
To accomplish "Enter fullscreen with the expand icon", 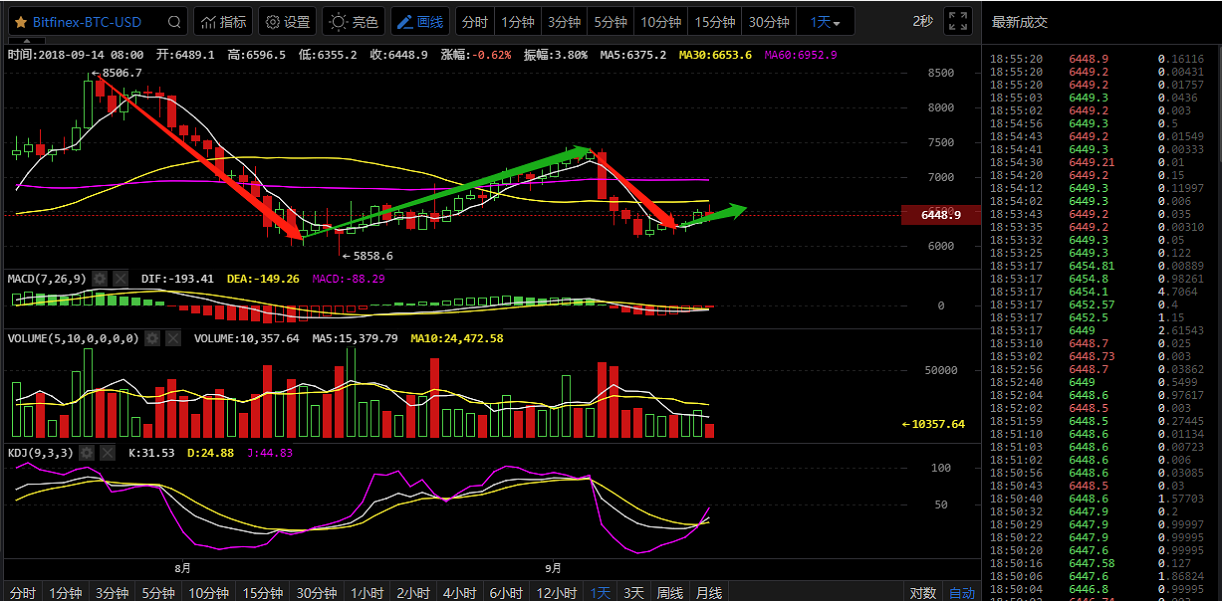I will [957, 22].
